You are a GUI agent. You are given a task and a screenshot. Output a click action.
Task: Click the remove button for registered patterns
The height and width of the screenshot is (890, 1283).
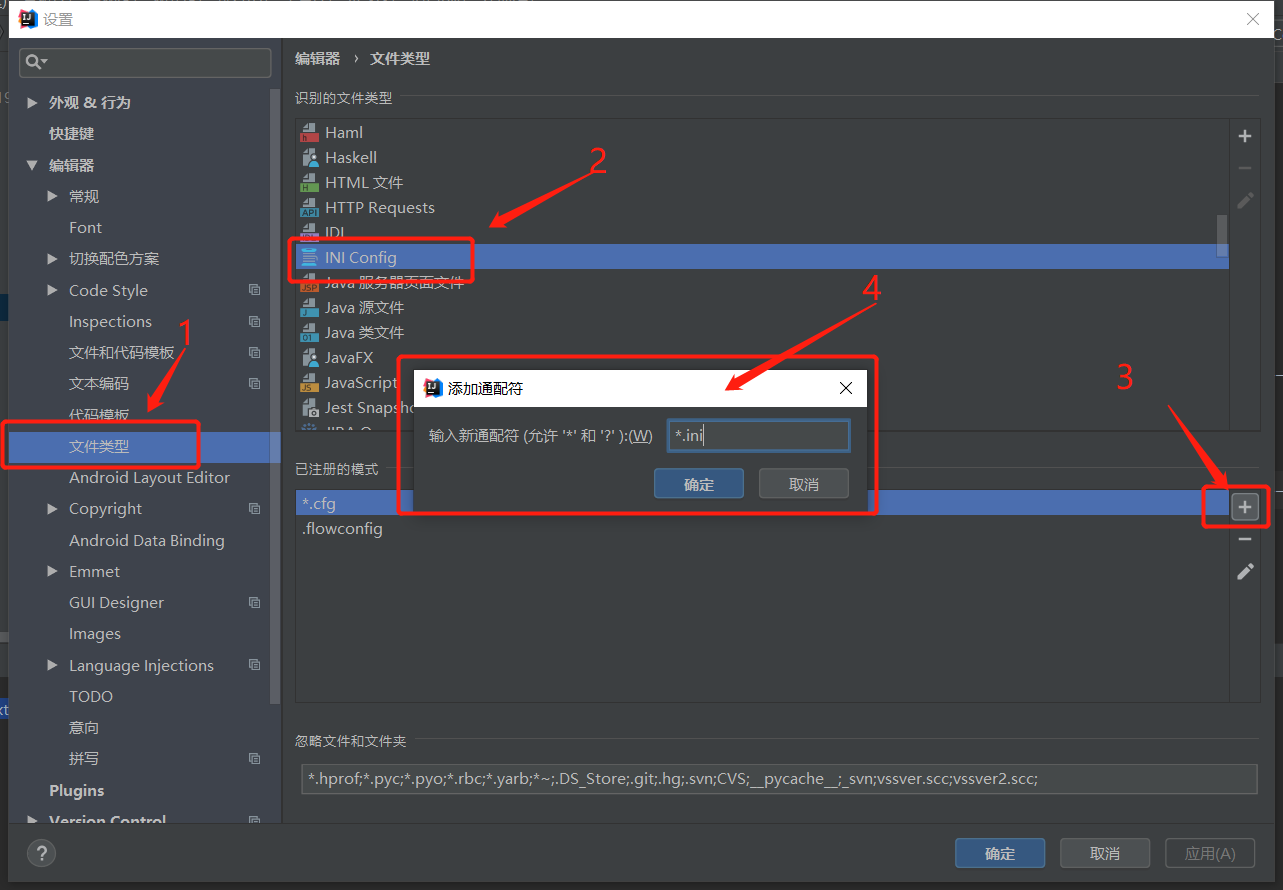[x=1245, y=540]
